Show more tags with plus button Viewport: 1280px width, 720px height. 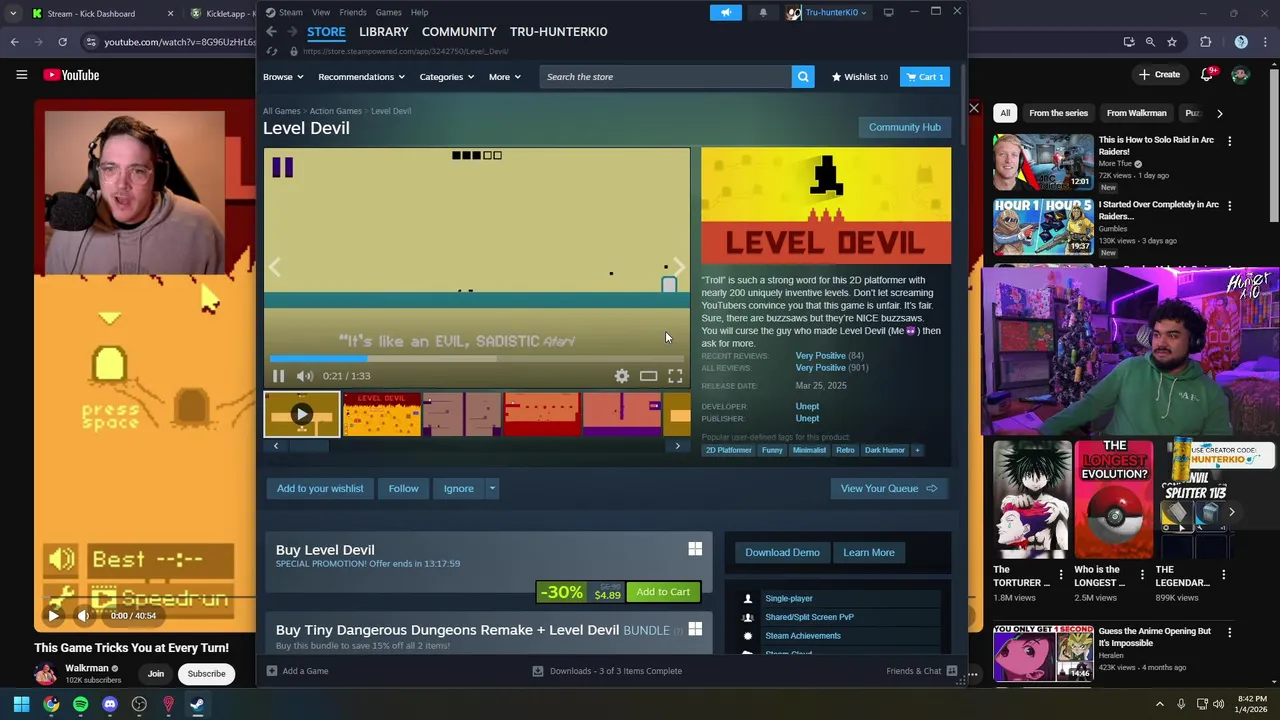pyautogui.click(x=917, y=450)
